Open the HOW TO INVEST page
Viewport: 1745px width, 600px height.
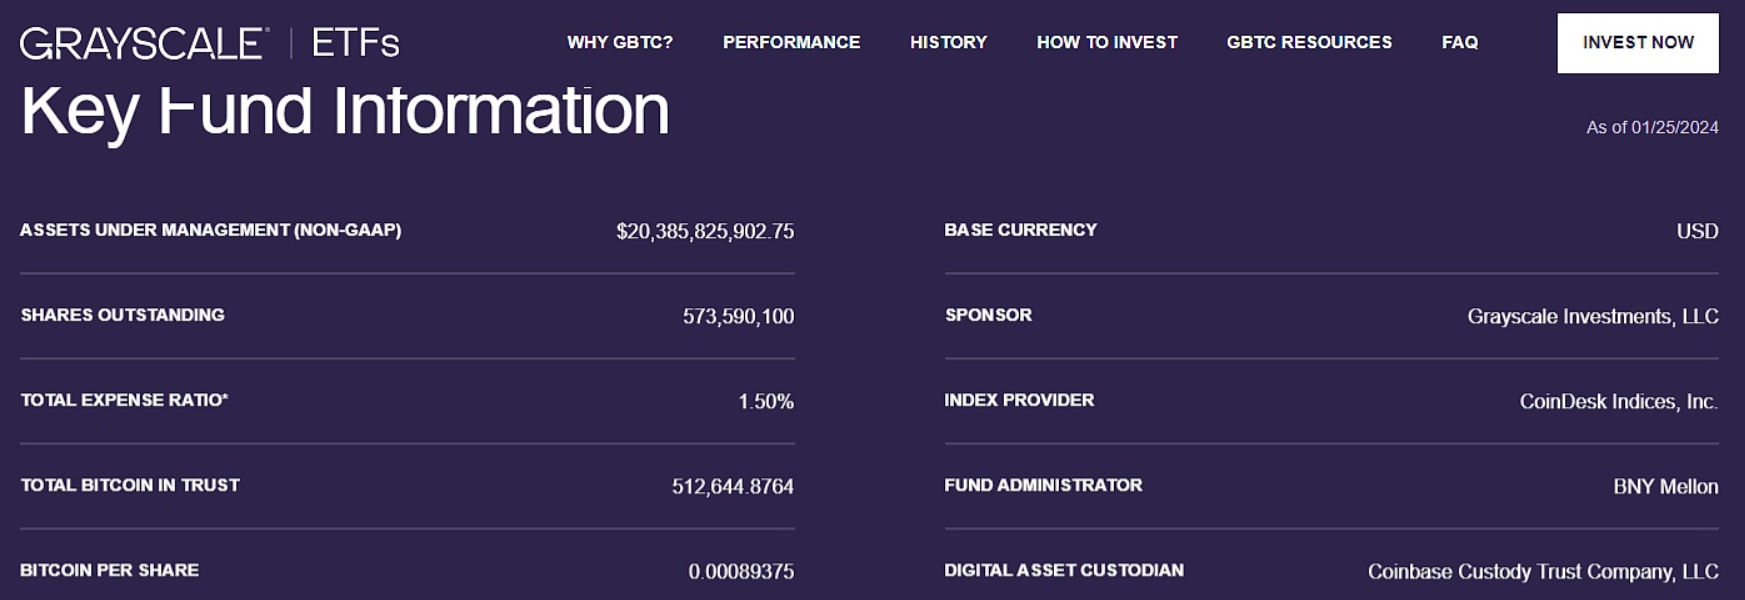tap(1107, 42)
